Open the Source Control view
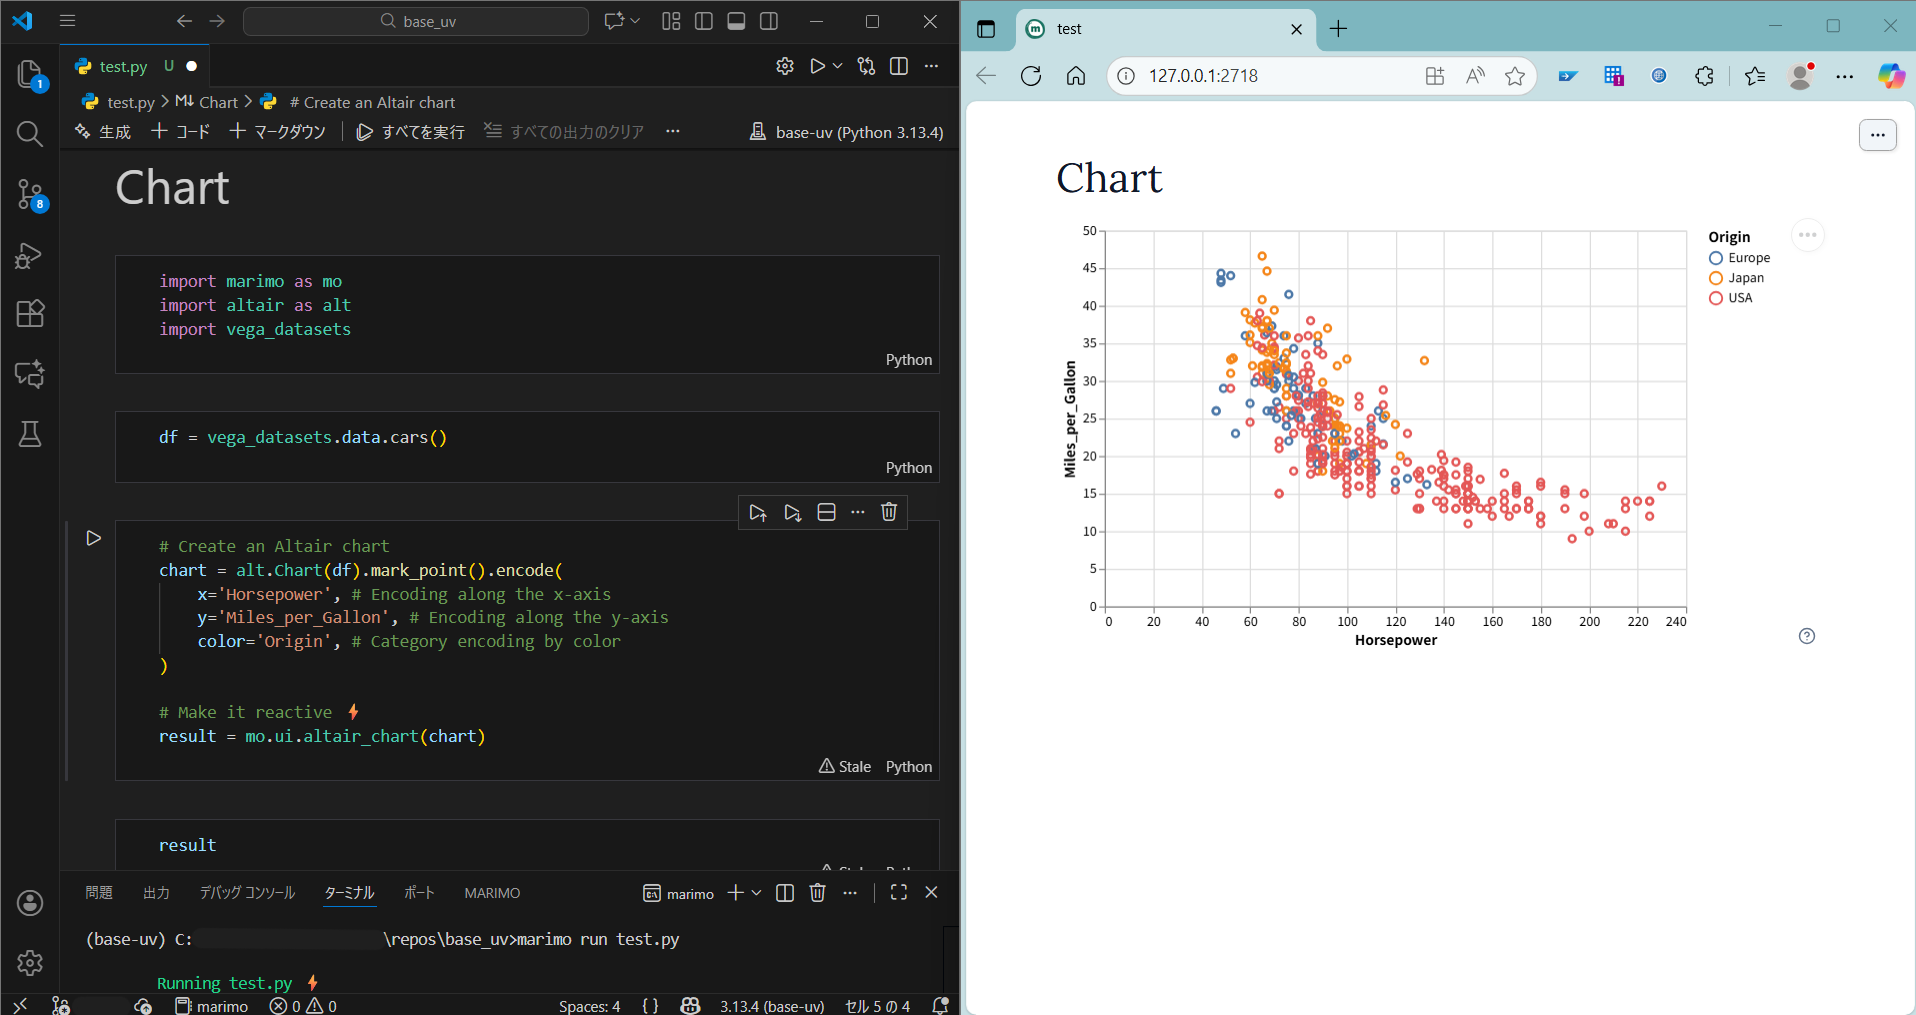Viewport: 1916px width, 1015px height. coord(30,195)
